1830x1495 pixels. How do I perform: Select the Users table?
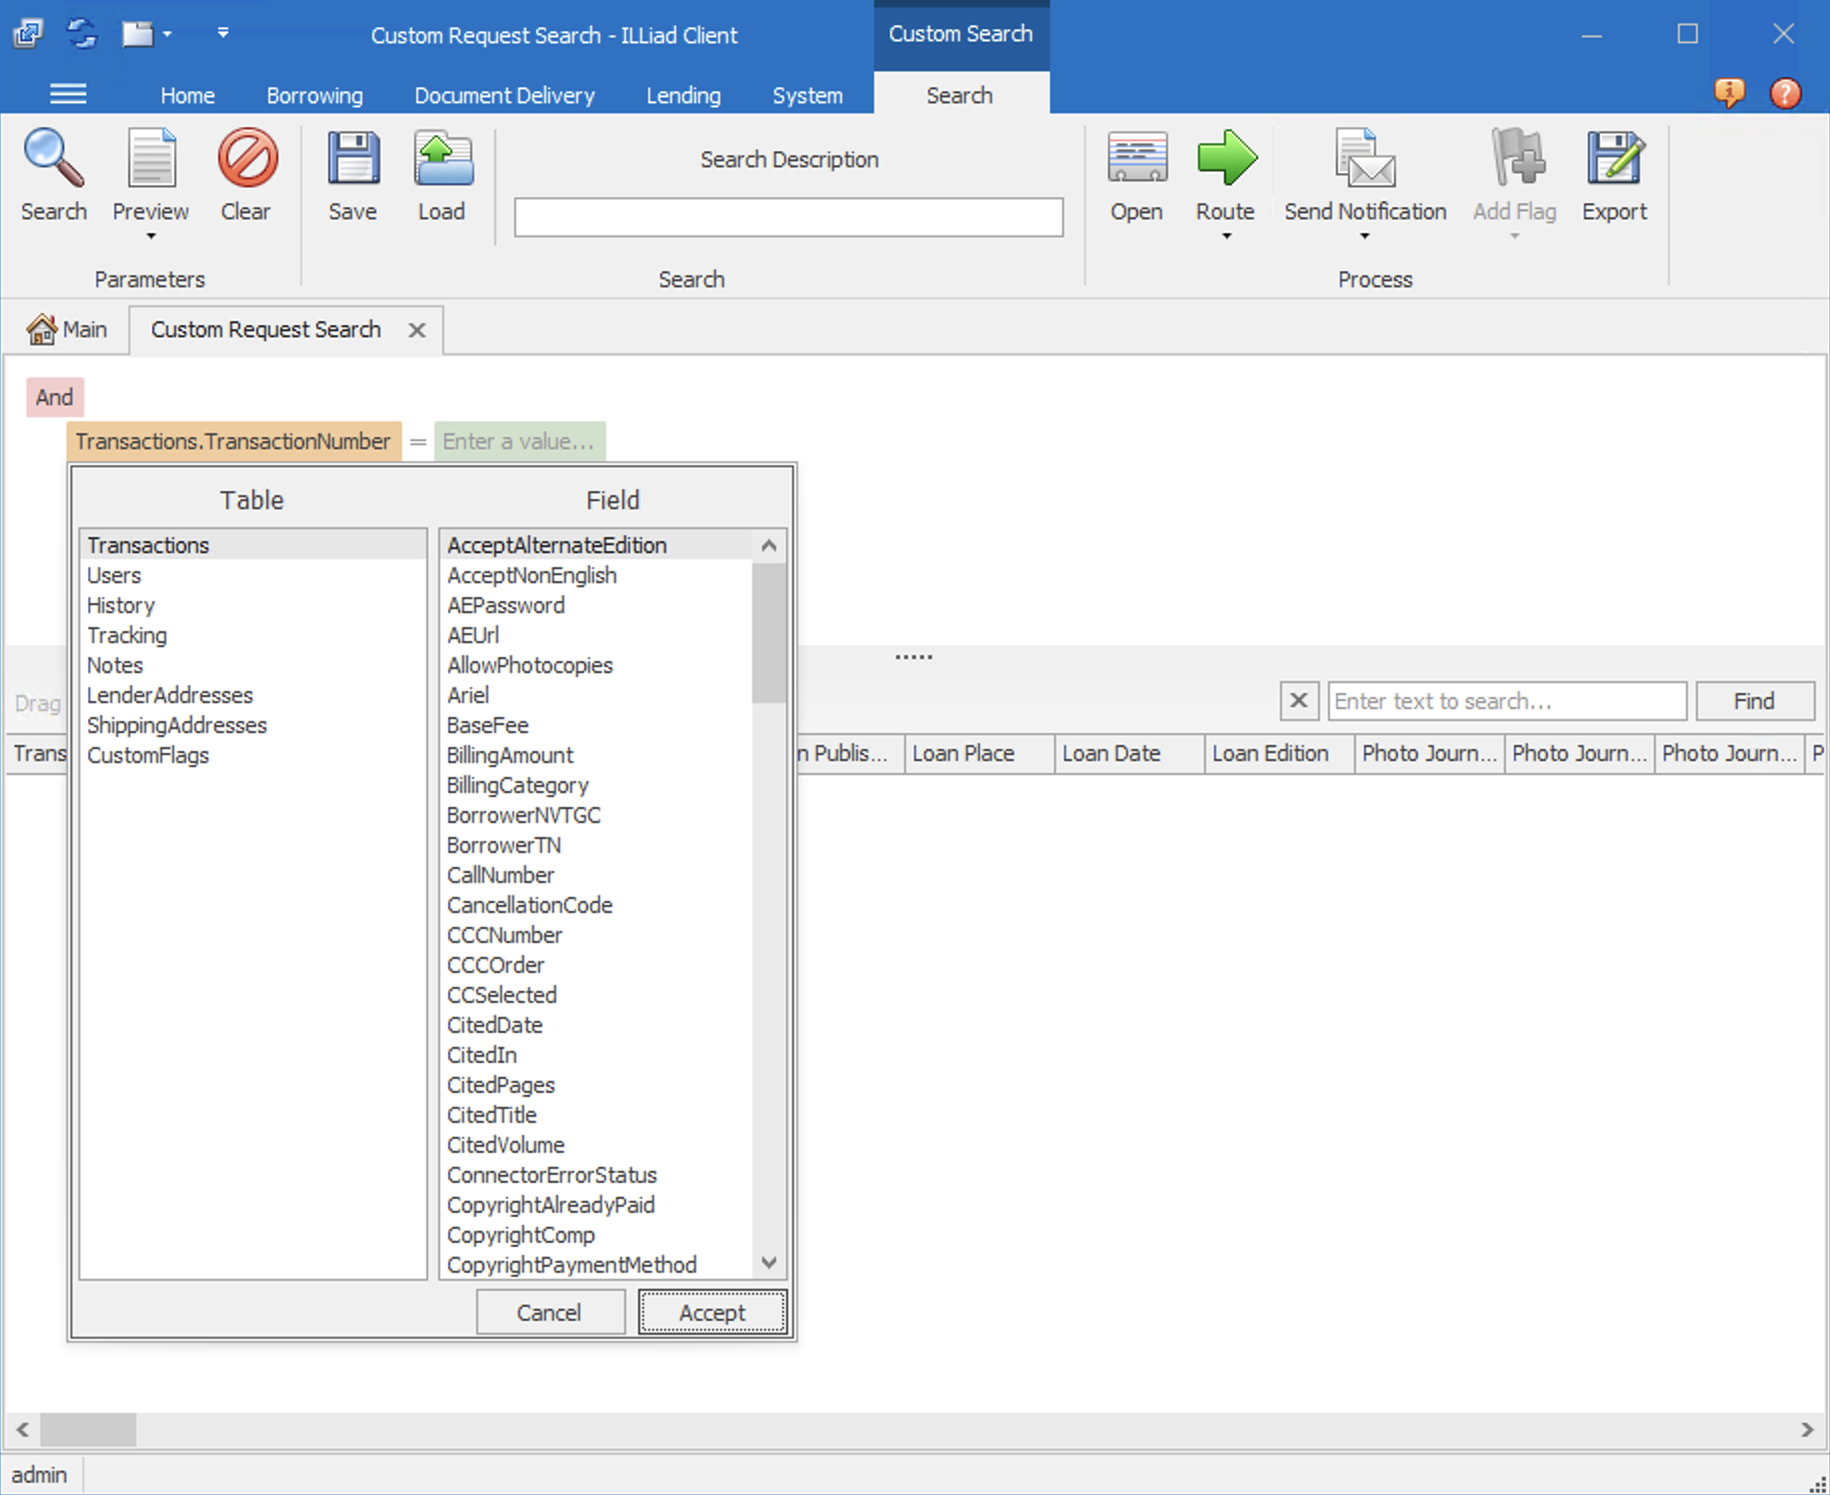tap(114, 575)
